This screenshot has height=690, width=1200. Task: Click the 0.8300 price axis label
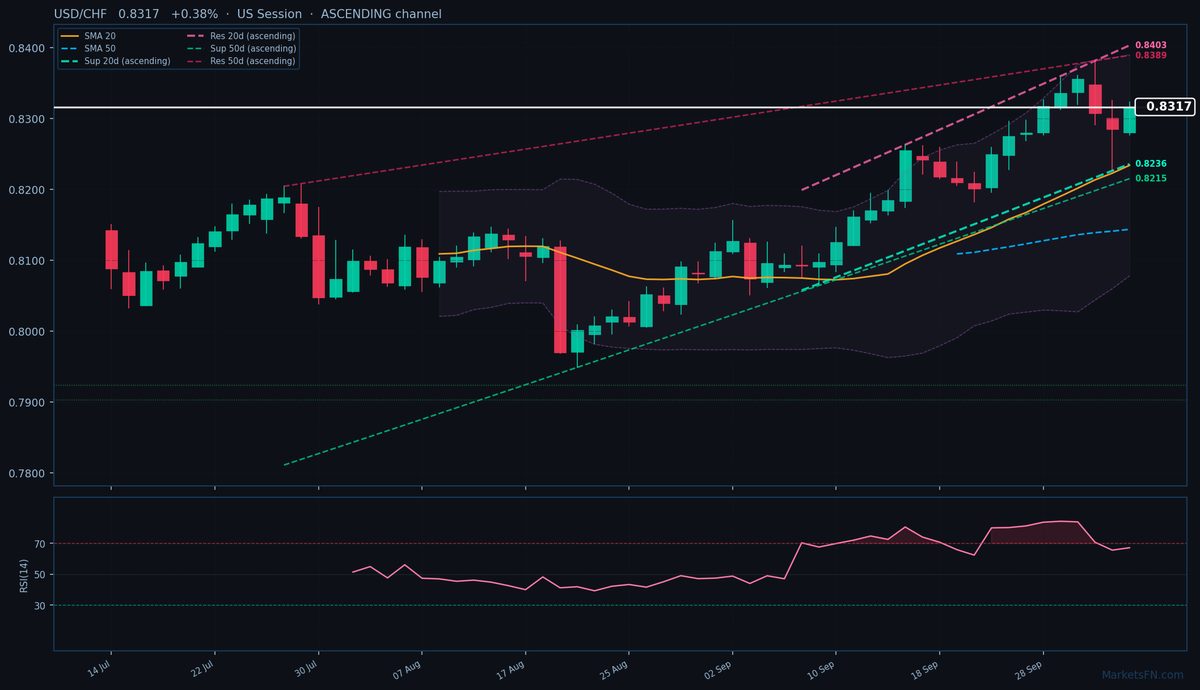[x=26, y=119]
